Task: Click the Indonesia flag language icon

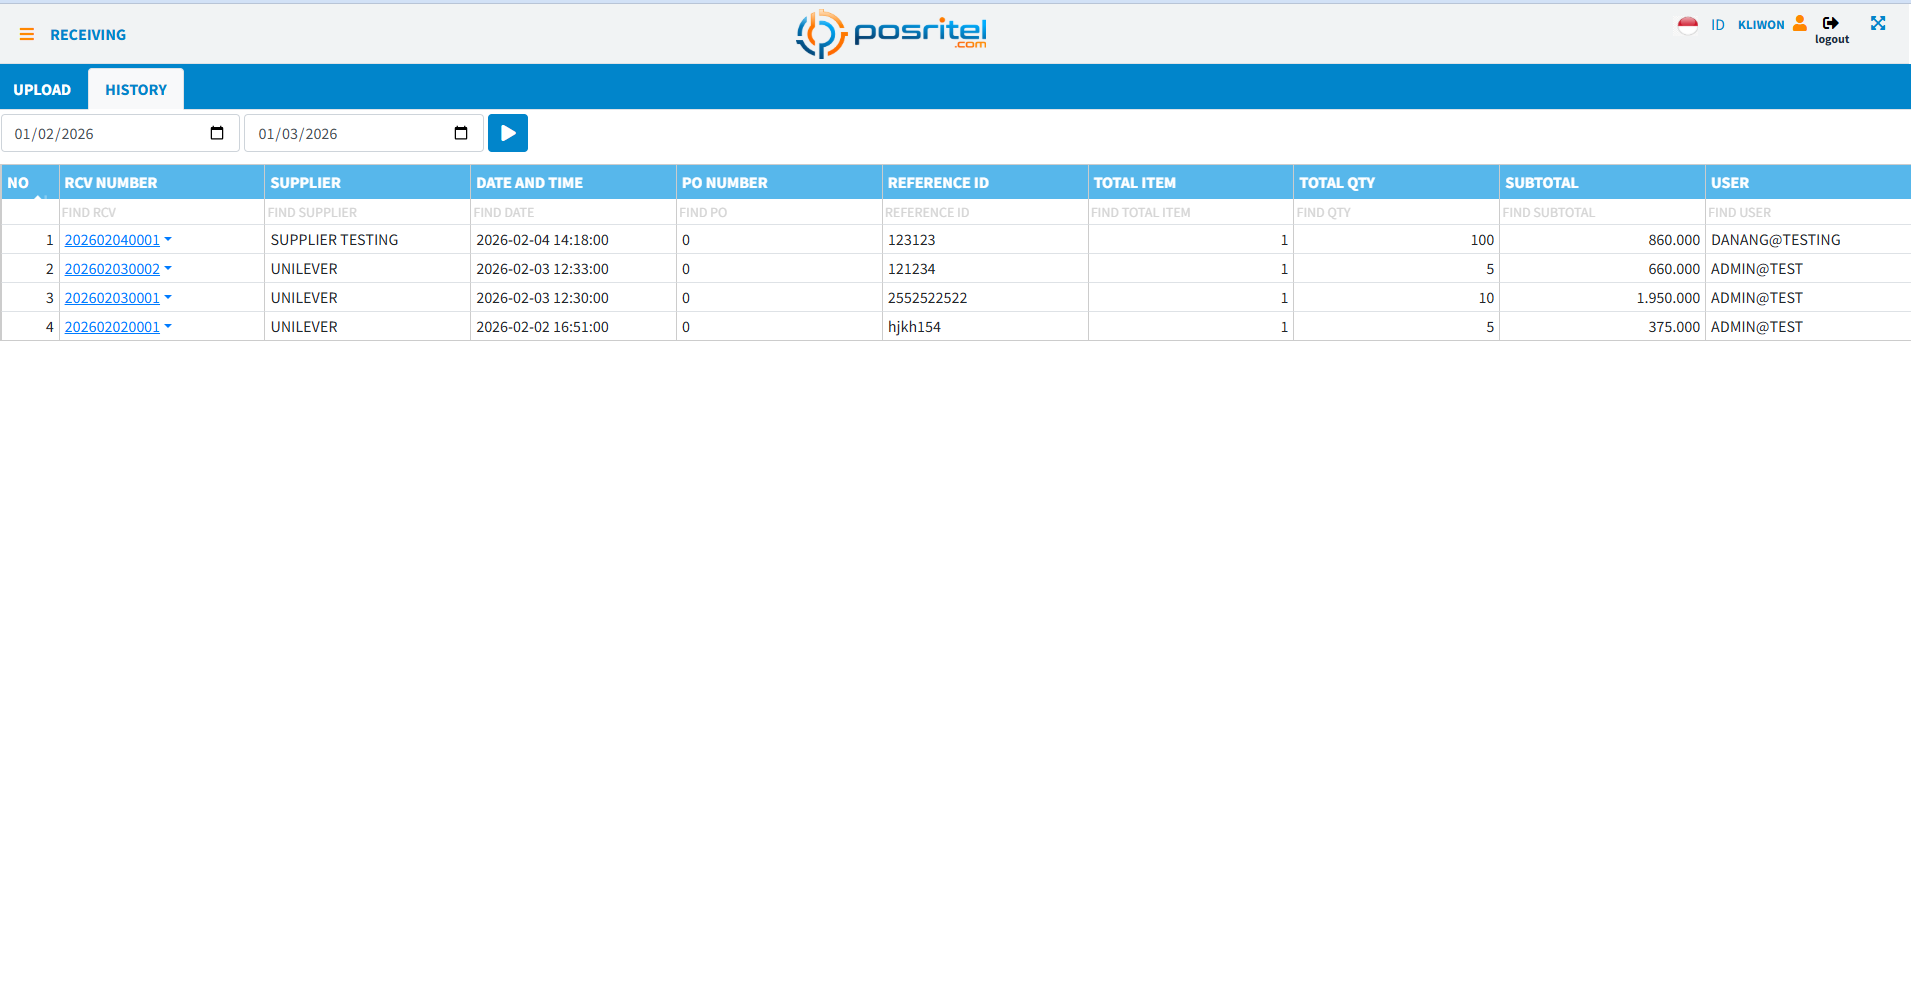Action: pos(1688,25)
